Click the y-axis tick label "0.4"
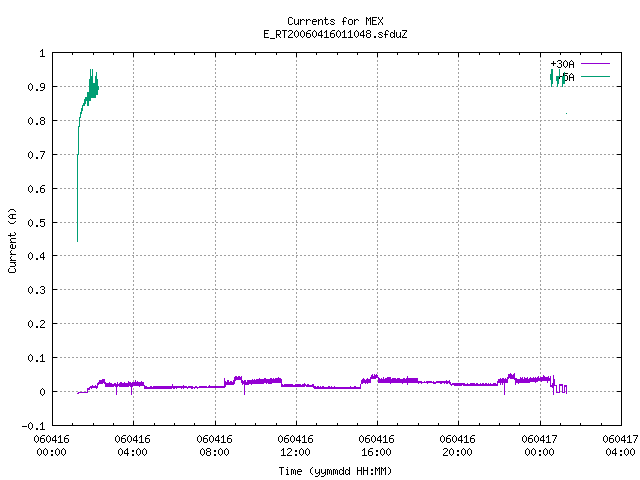The height and width of the screenshot is (480, 640). coord(36,256)
